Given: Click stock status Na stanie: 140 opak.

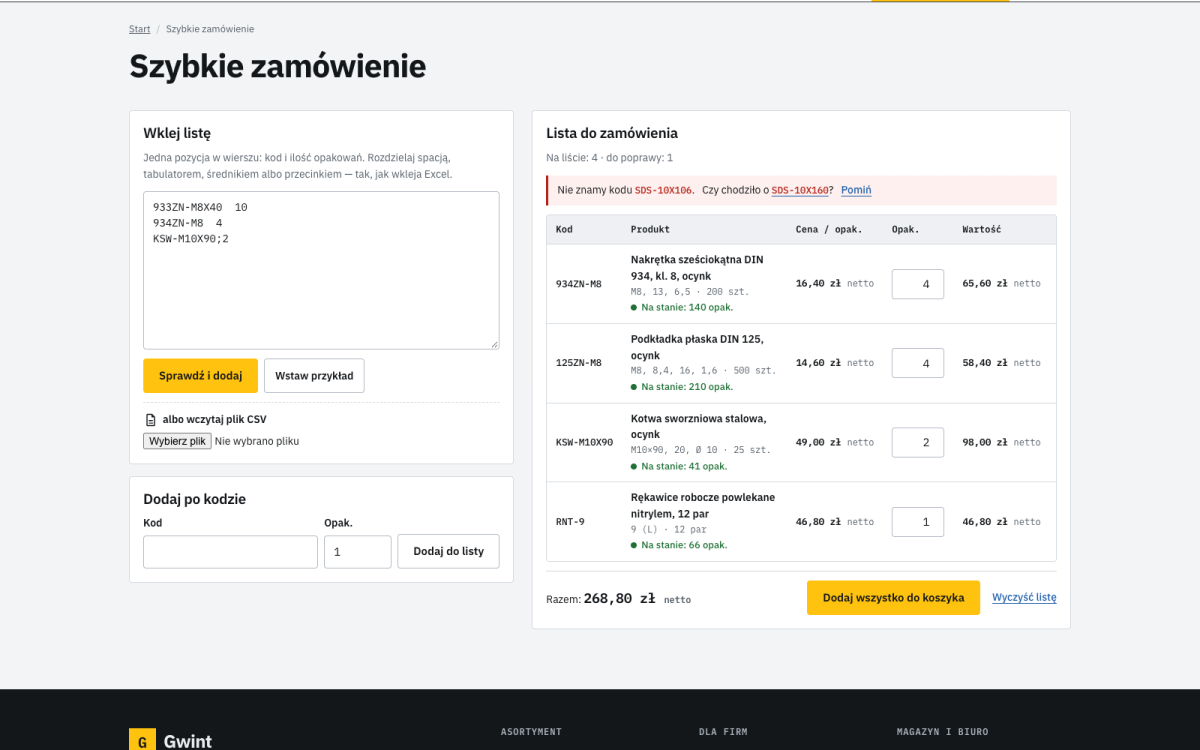Looking at the screenshot, I should (x=682, y=307).
